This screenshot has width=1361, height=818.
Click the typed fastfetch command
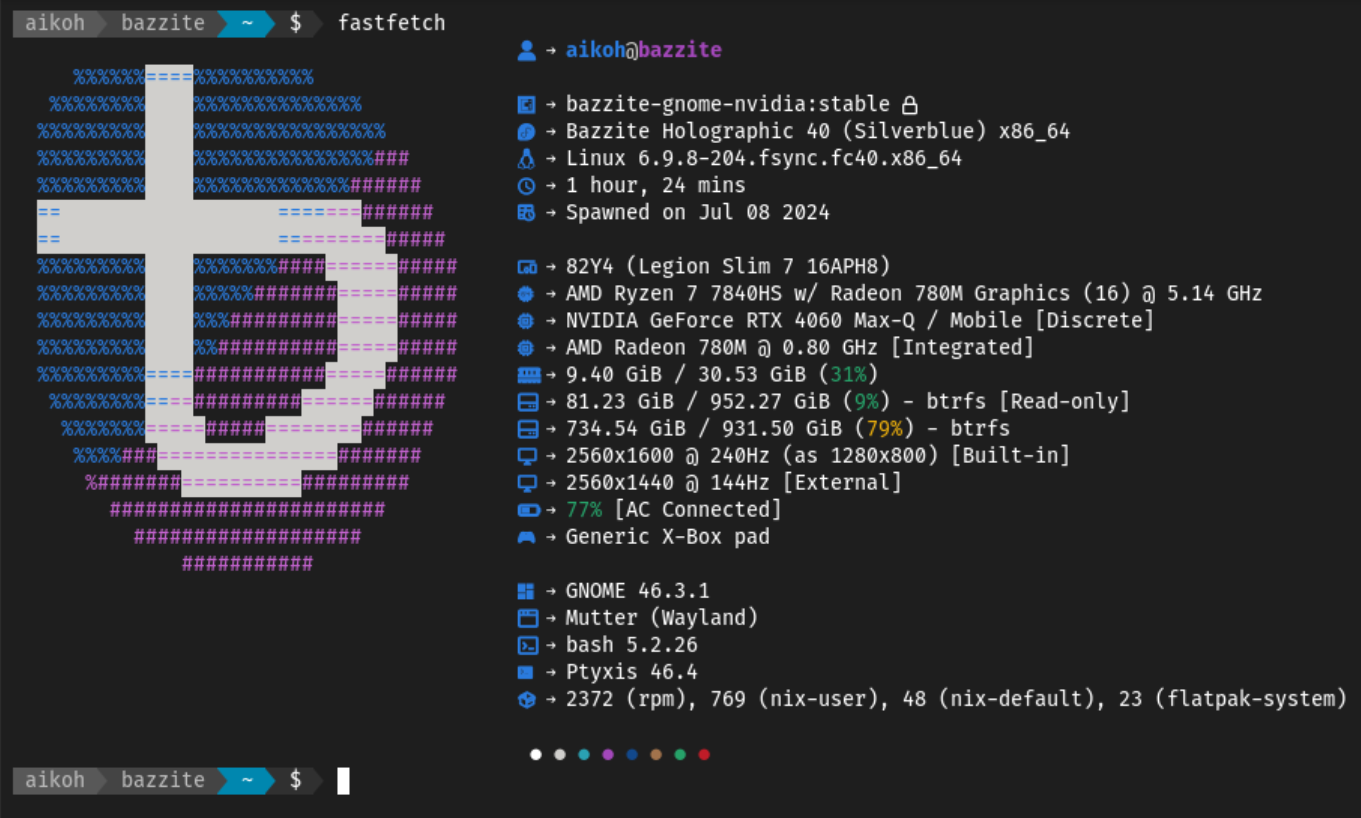[392, 23]
